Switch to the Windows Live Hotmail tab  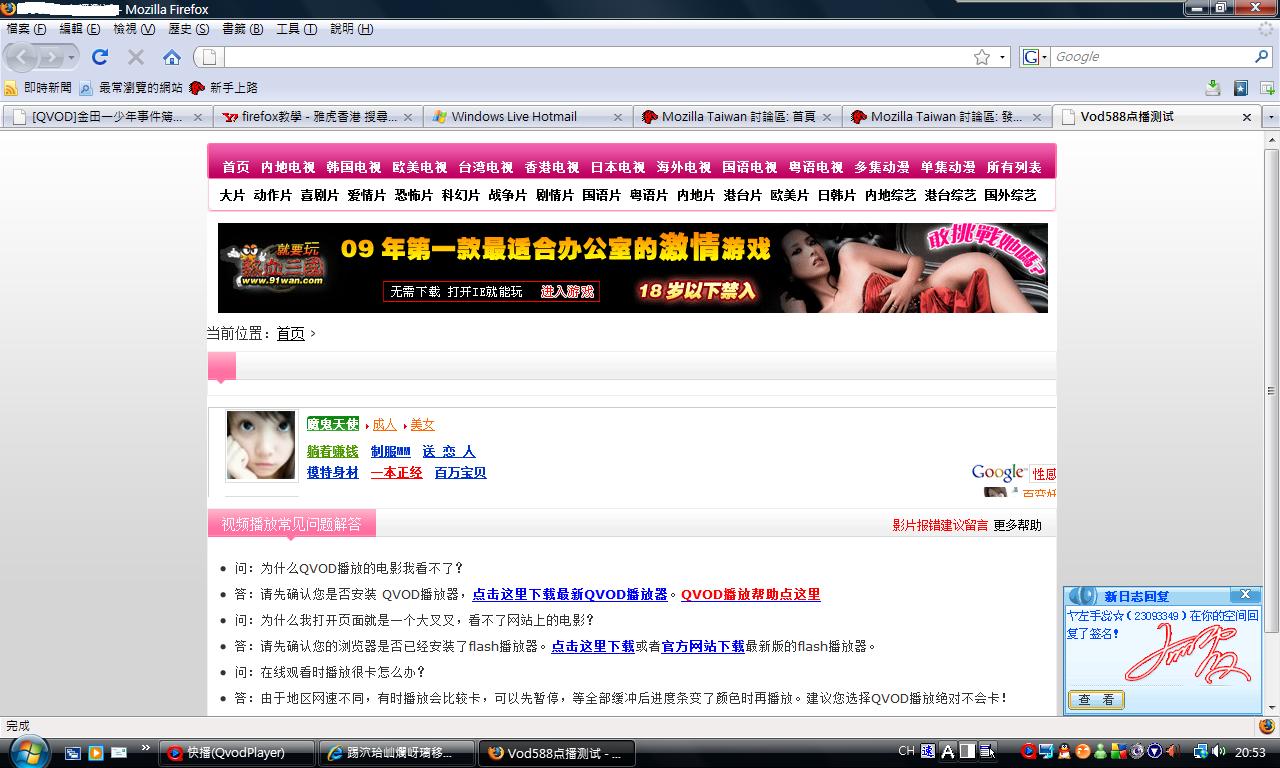click(x=526, y=117)
